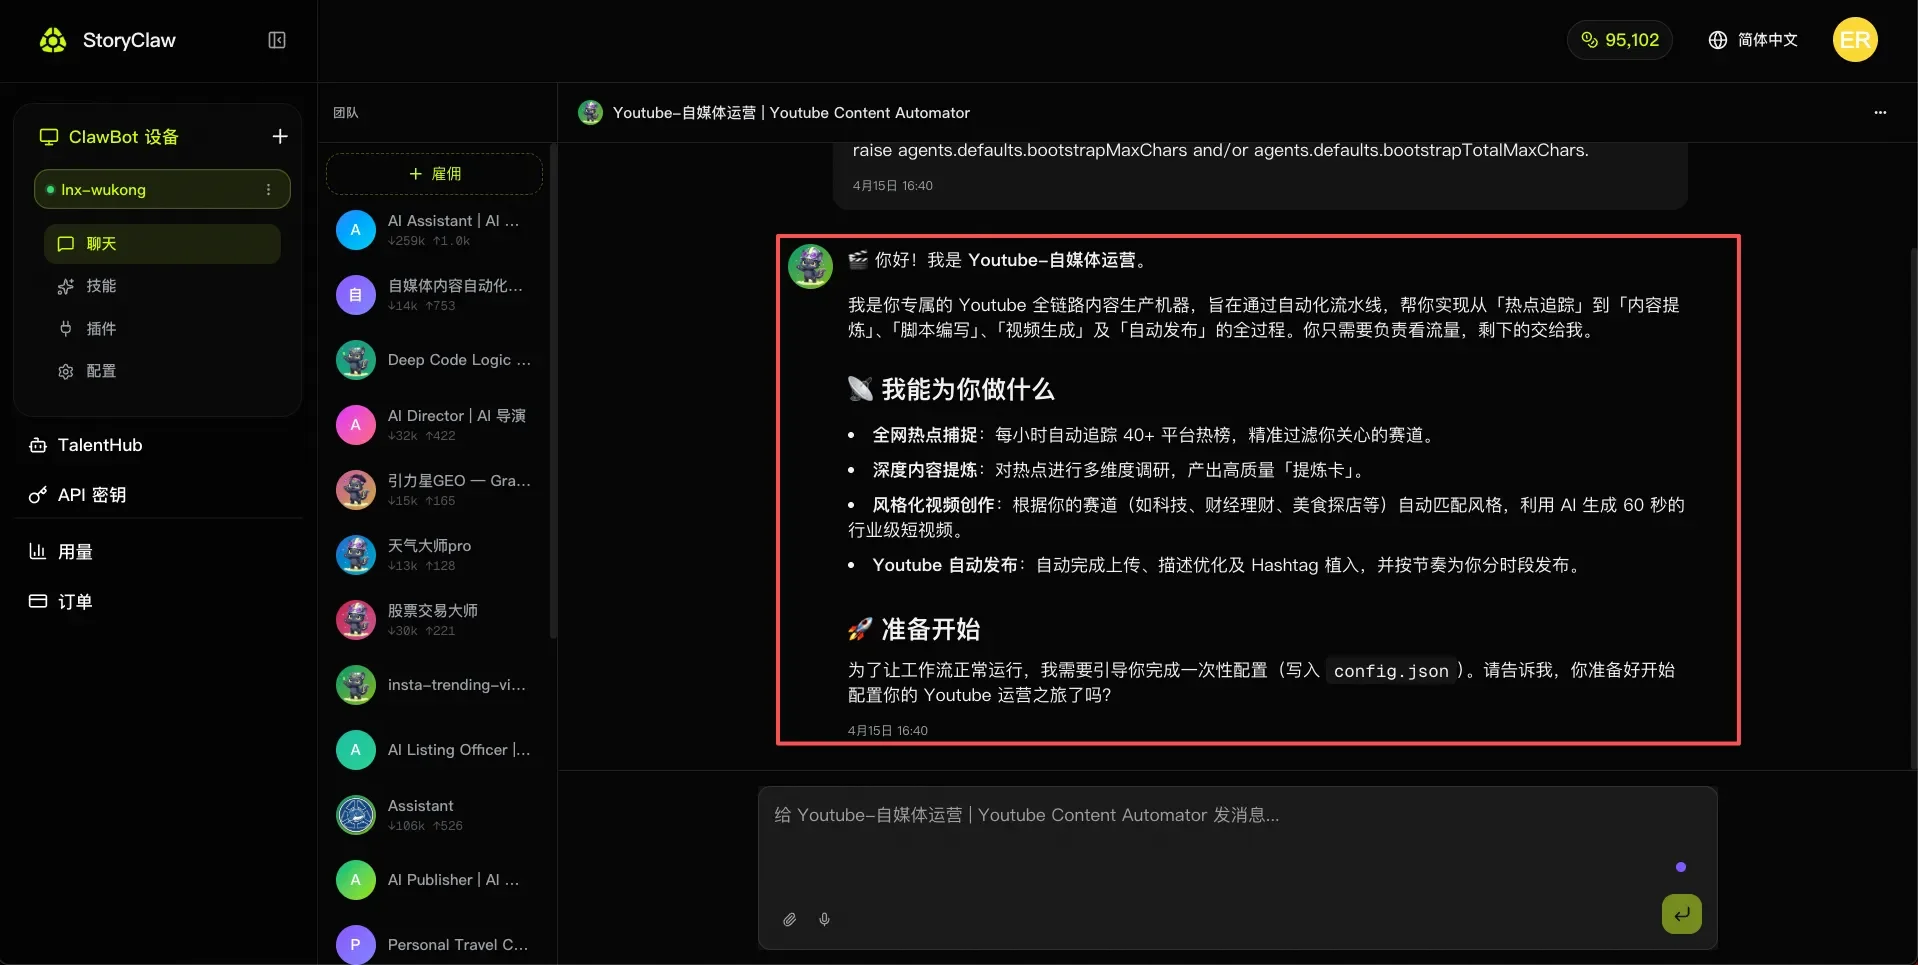Click AI Director avatar icon
The image size is (1918, 965).
[355, 425]
